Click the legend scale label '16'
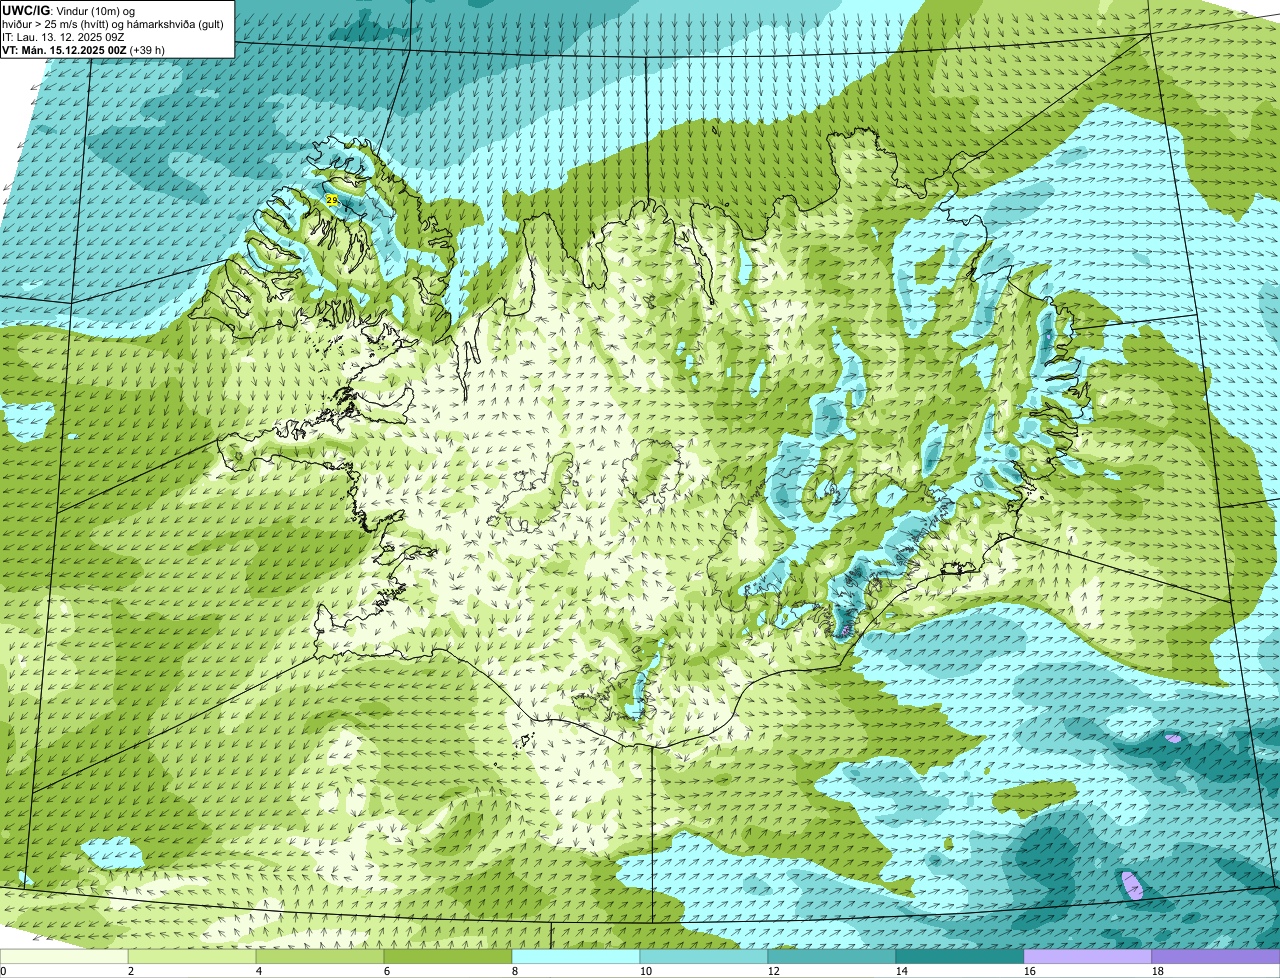 (x=1030, y=971)
